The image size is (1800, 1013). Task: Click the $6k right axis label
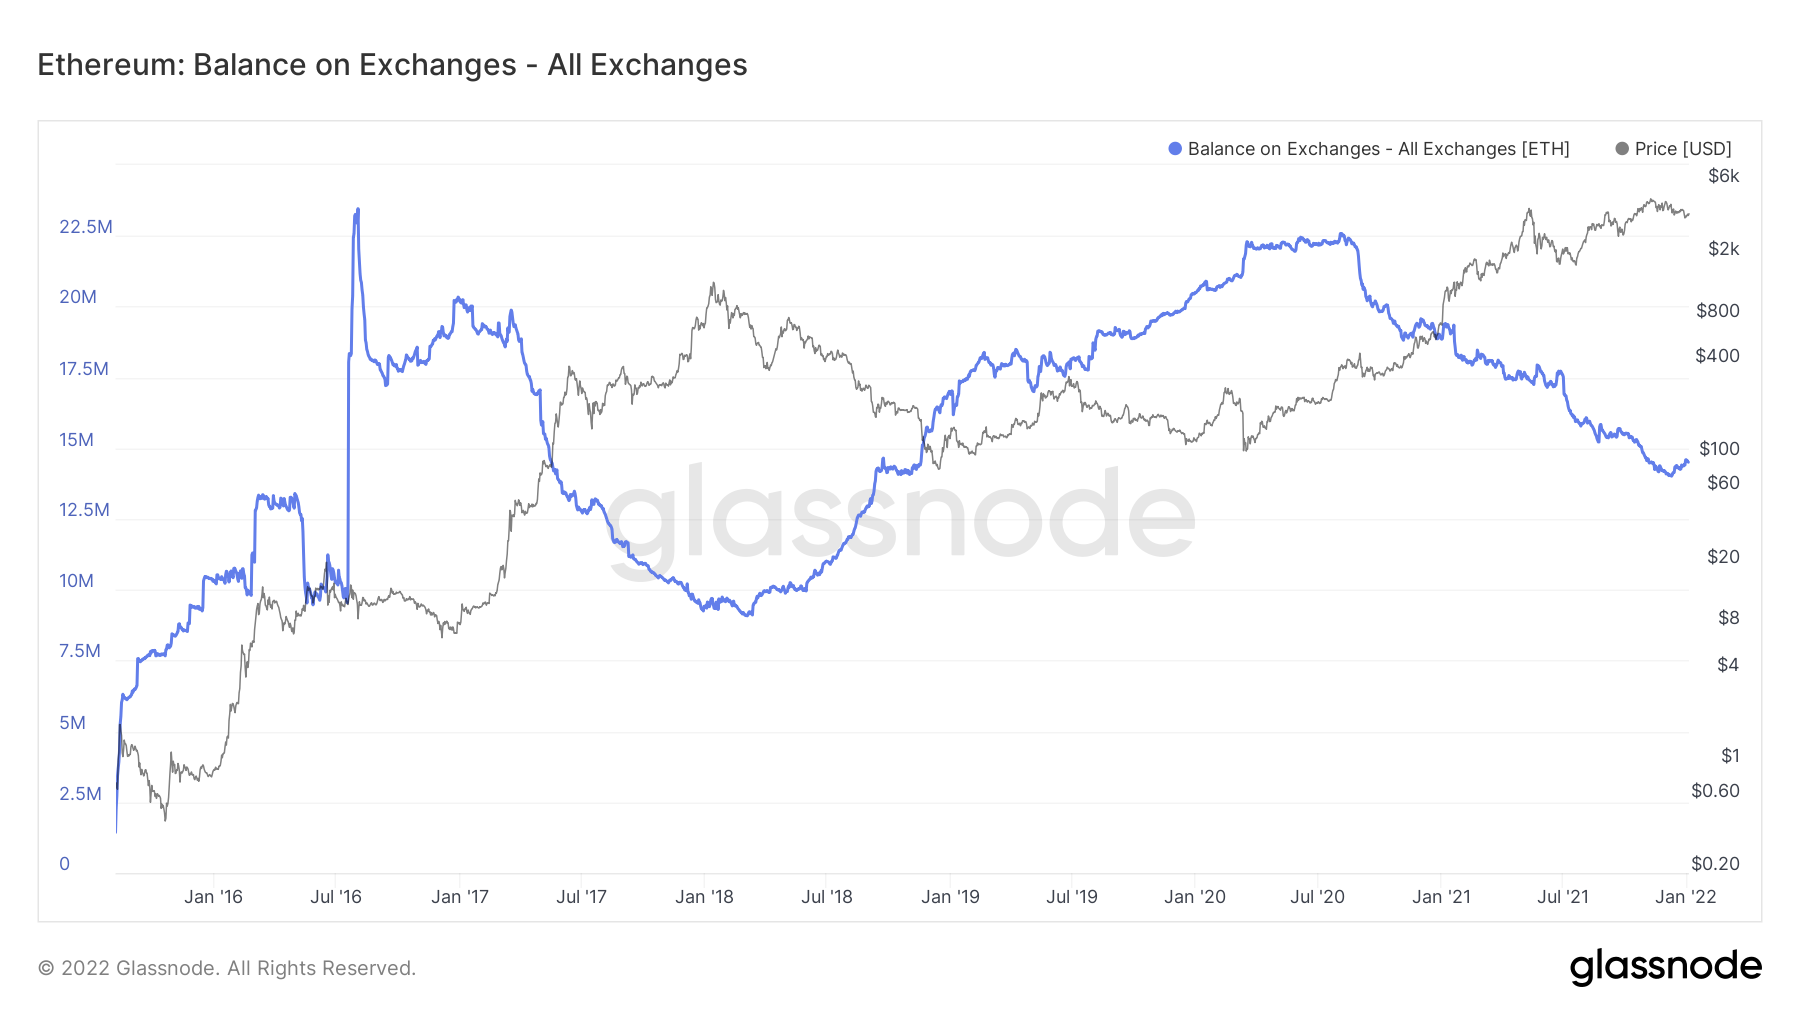coord(1723,176)
